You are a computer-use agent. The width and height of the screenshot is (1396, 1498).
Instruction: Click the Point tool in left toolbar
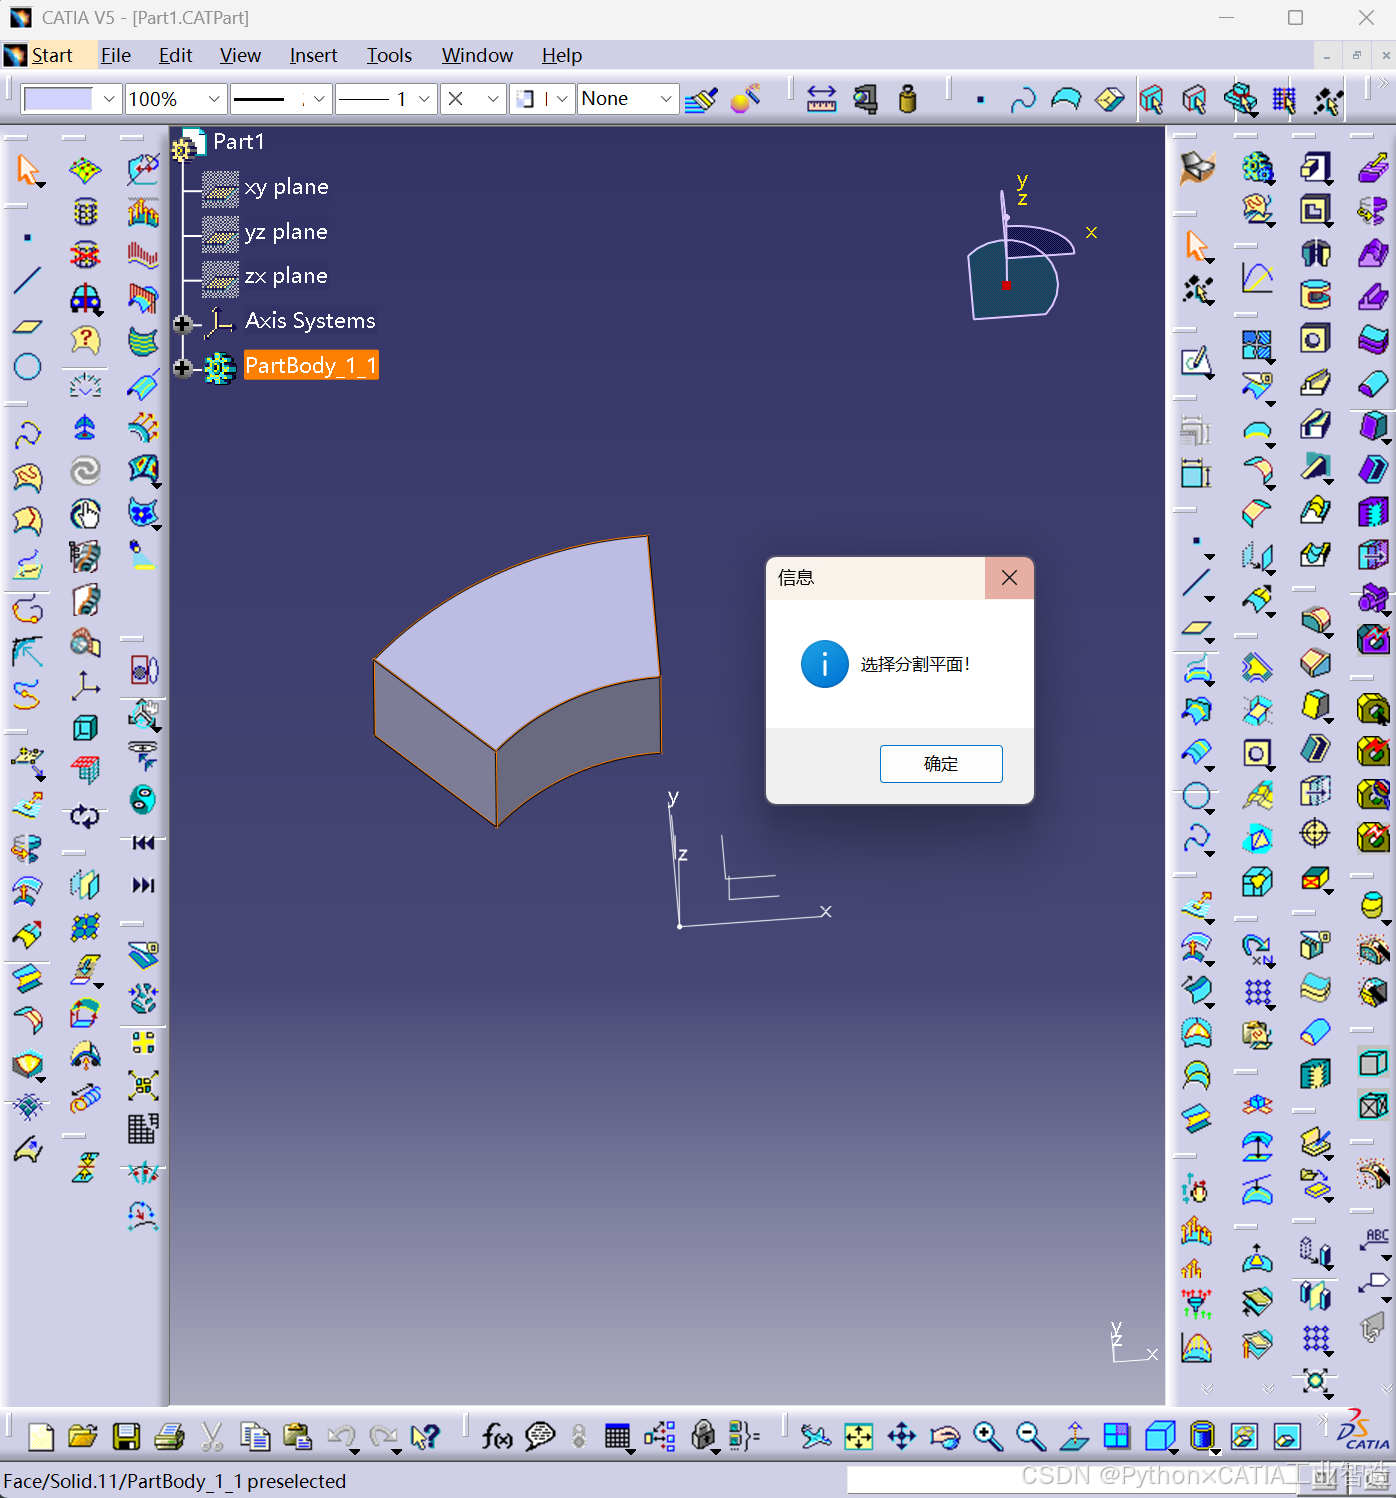tap(28, 238)
